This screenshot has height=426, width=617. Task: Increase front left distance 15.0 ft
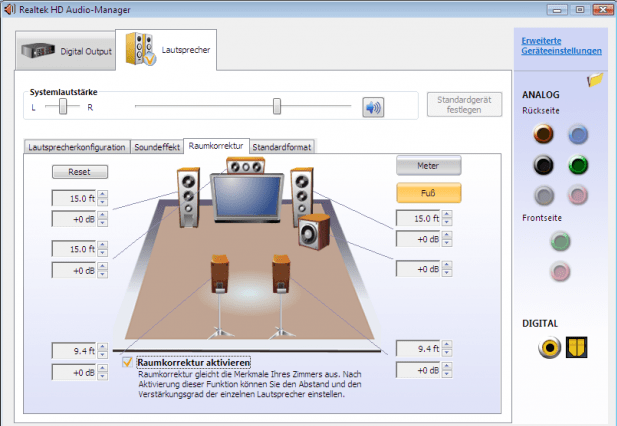(102, 193)
